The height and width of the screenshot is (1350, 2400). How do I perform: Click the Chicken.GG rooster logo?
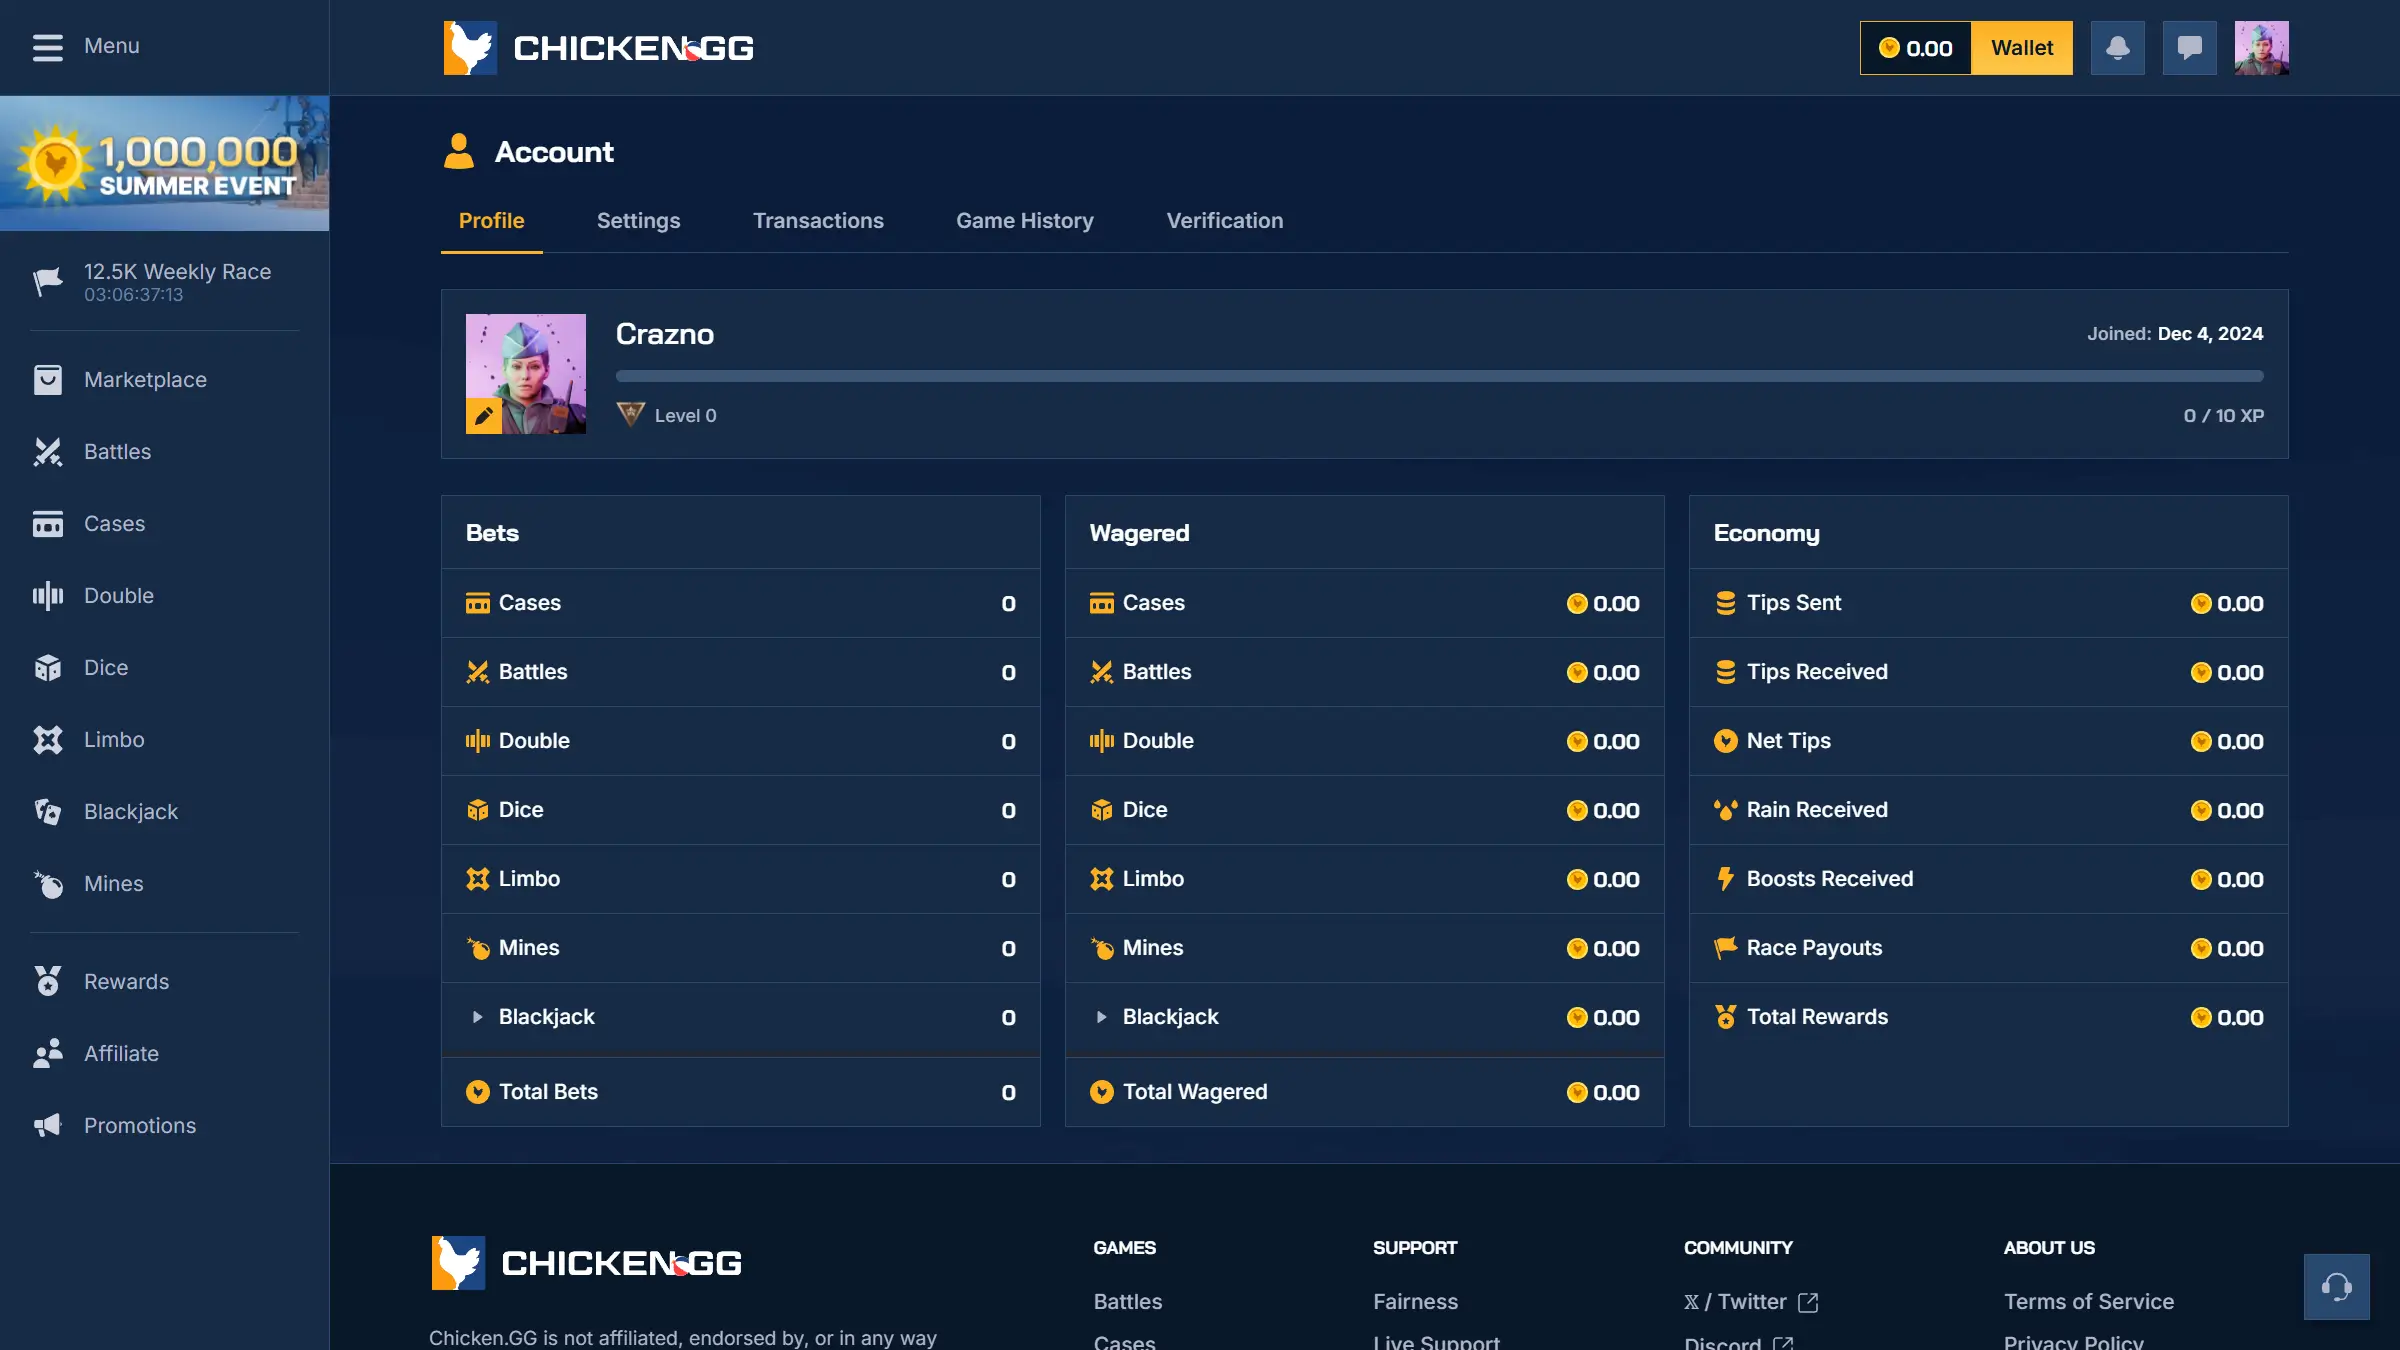click(470, 47)
